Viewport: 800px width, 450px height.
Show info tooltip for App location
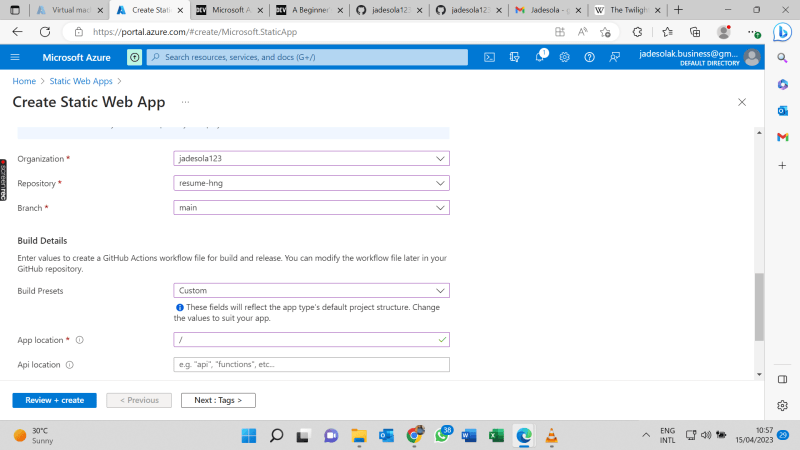(80, 340)
